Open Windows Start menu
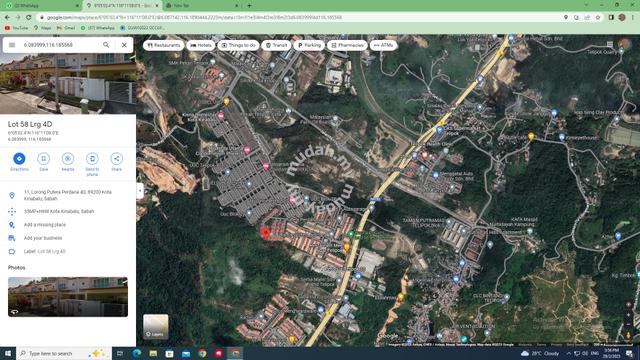Viewport: 640px width, 360px height. tap(8, 353)
